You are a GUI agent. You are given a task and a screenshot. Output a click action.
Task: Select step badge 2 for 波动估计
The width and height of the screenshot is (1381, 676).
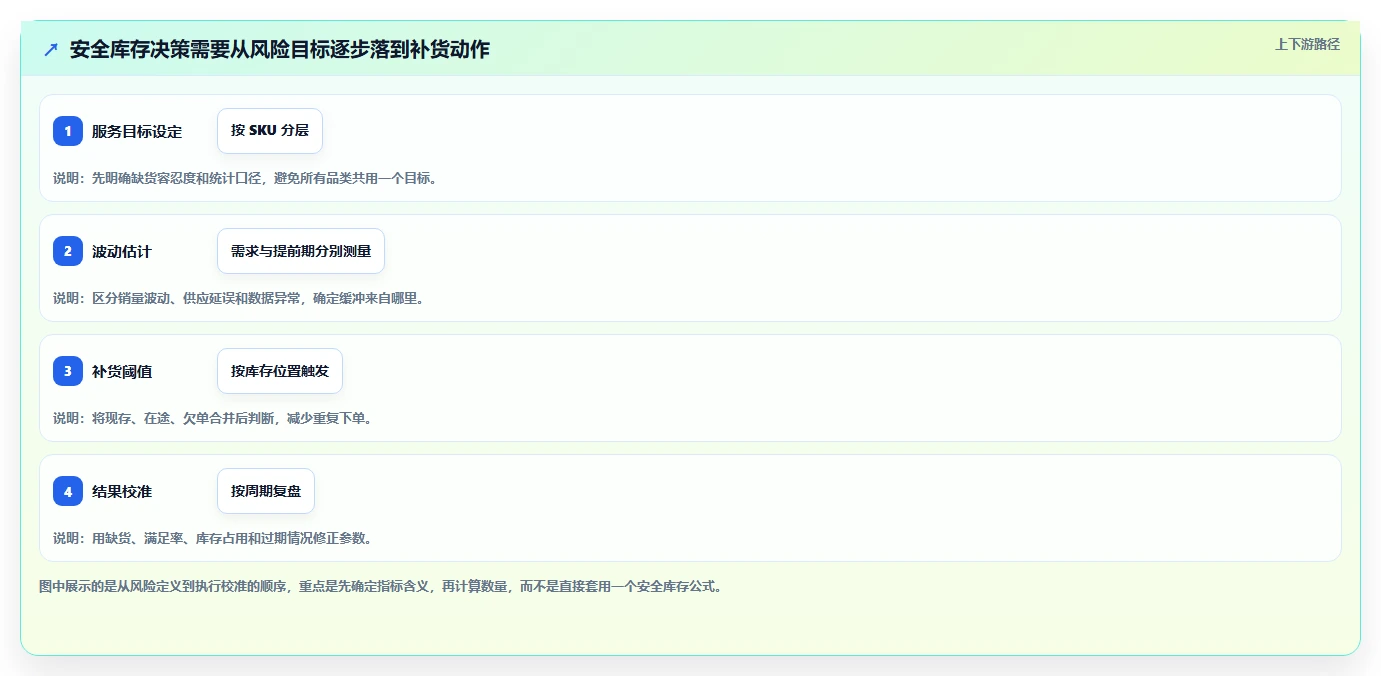click(68, 251)
